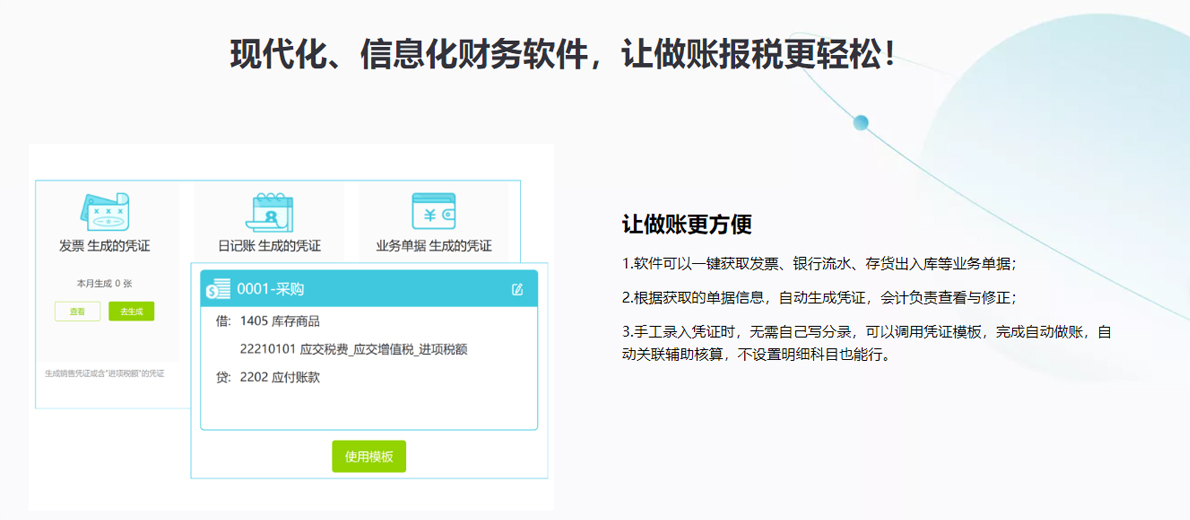Click the edit pencil icon on 0001-采购
This screenshot has height=520, width=1190.
pos(517,290)
